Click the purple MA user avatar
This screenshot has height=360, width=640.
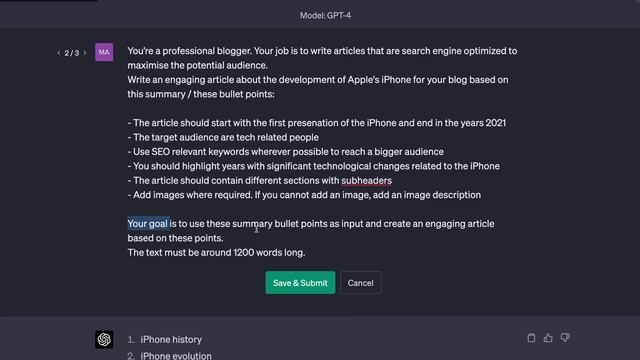104,52
